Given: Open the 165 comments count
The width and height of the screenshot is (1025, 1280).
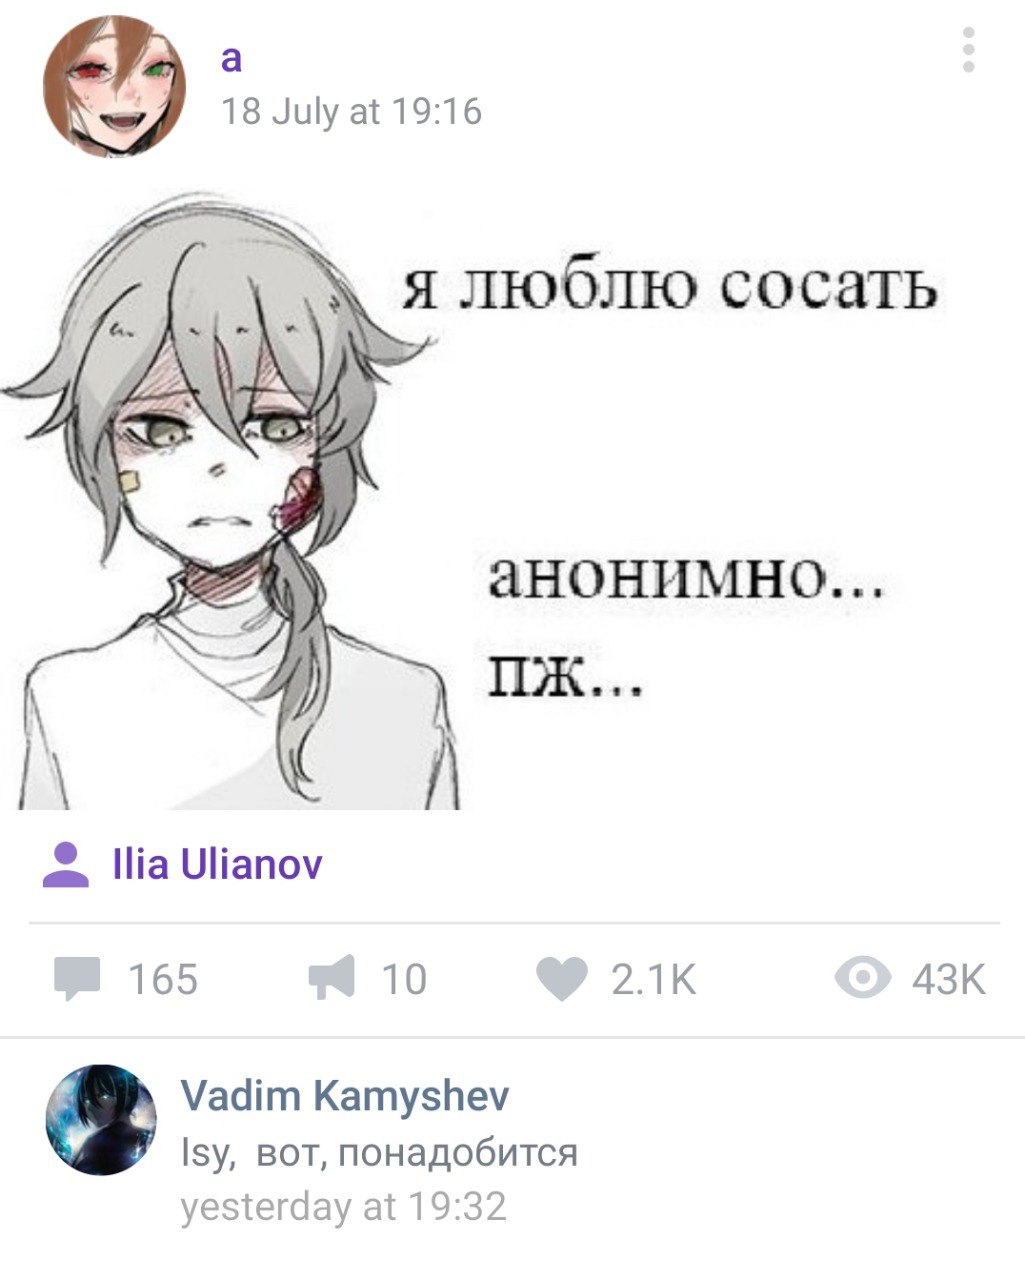Looking at the screenshot, I should 163,979.
